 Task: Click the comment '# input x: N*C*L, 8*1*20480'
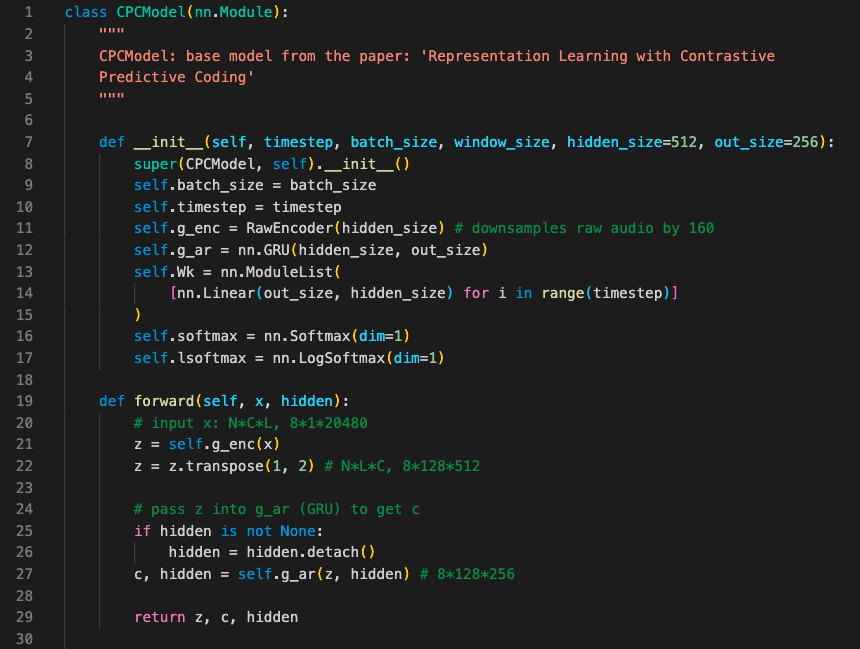click(x=251, y=423)
